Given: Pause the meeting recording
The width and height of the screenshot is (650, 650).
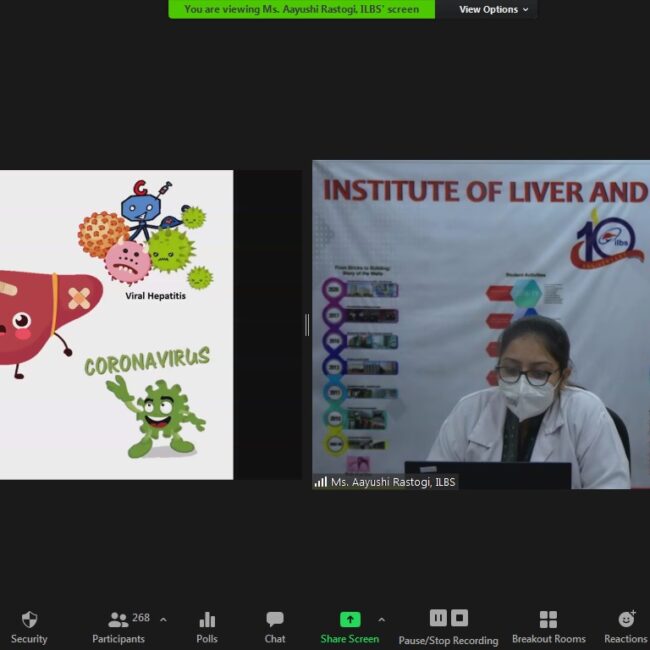Looking at the screenshot, I should 438,618.
